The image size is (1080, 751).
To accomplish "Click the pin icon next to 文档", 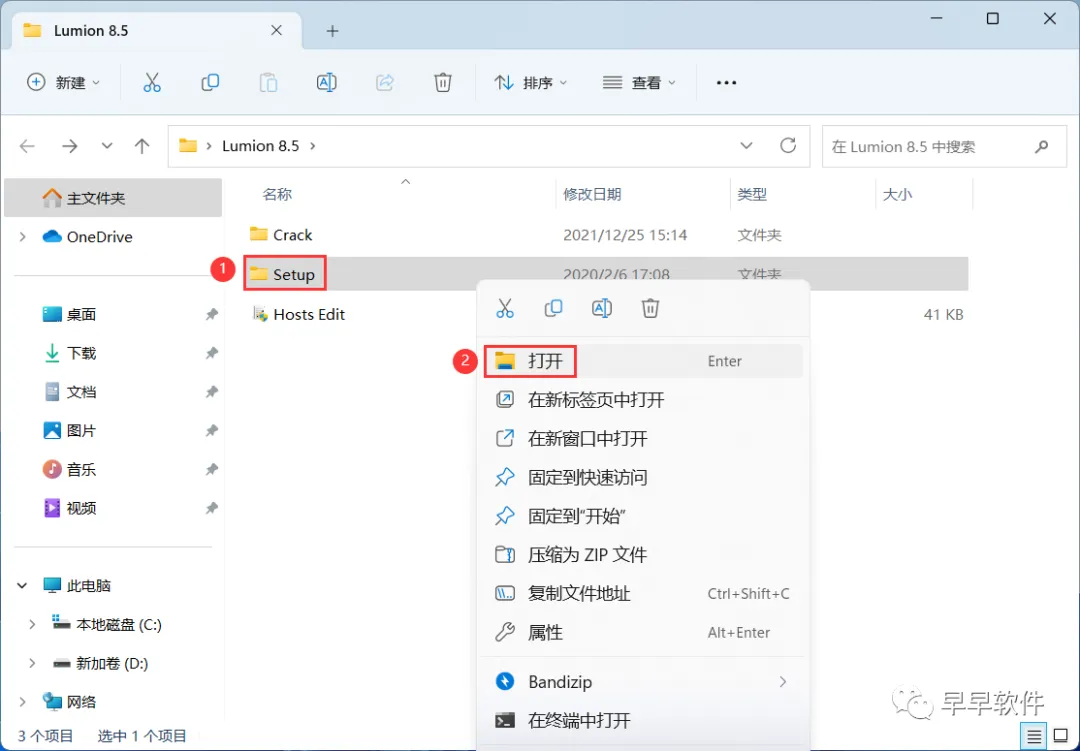I will (x=211, y=391).
